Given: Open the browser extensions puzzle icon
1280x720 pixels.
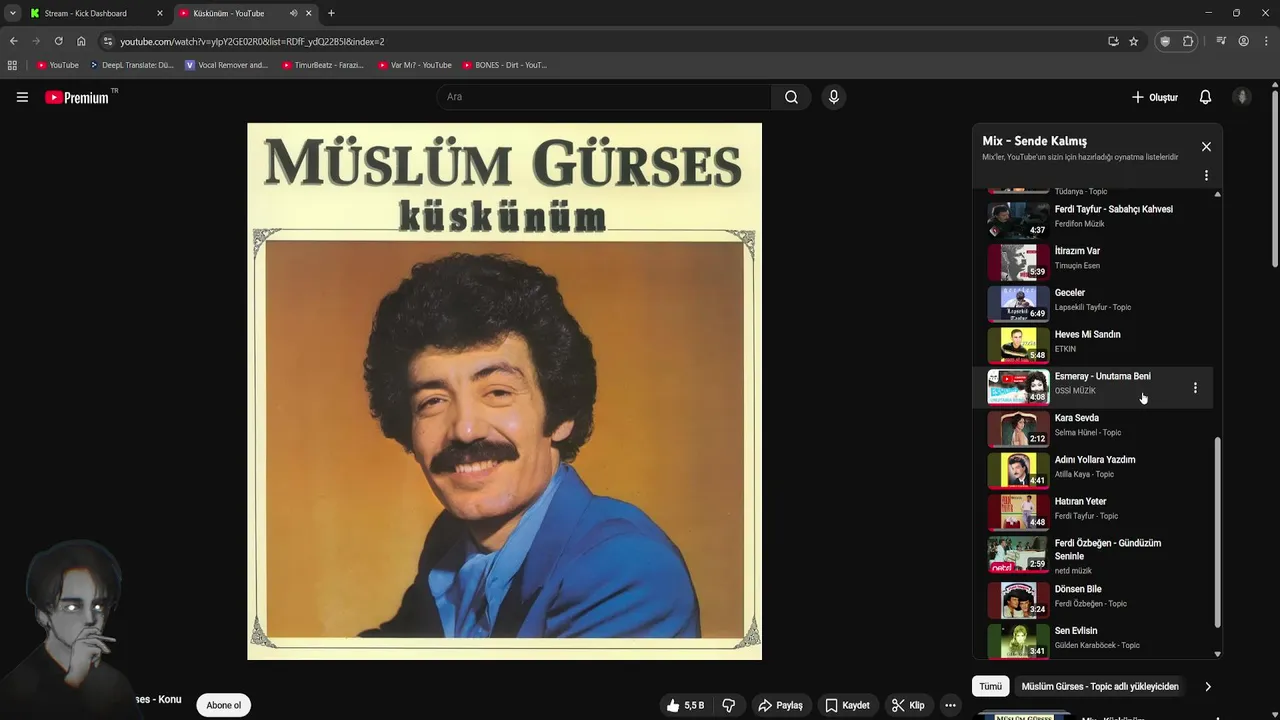Looking at the screenshot, I should 1188,41.
